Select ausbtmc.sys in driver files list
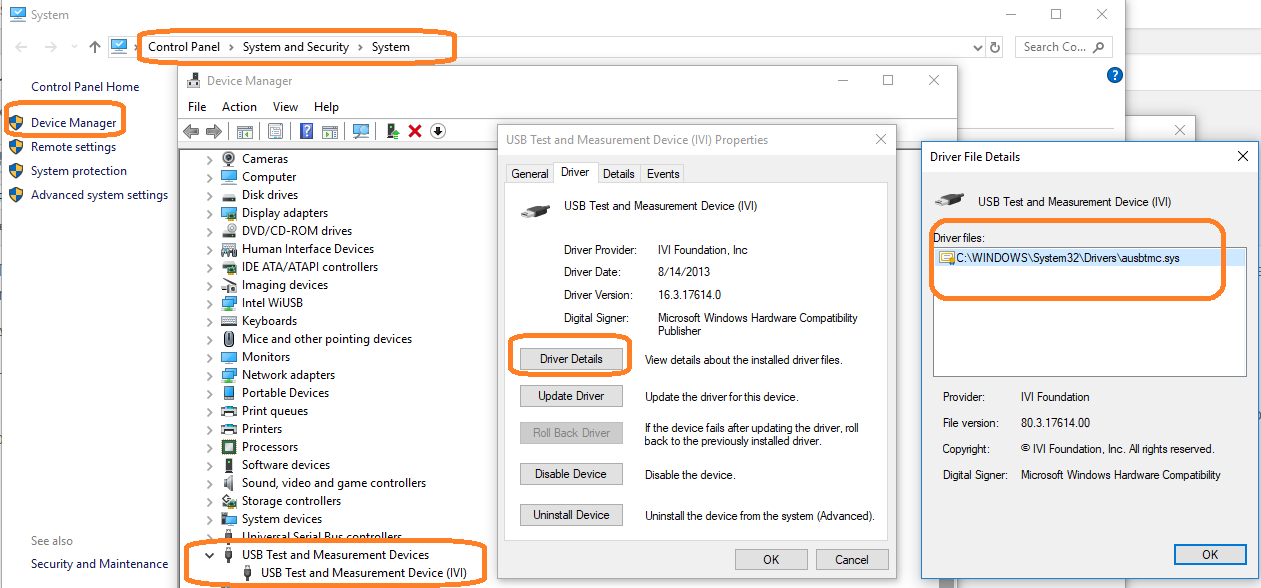The image size is (1261, 588). click(1067, 258)
